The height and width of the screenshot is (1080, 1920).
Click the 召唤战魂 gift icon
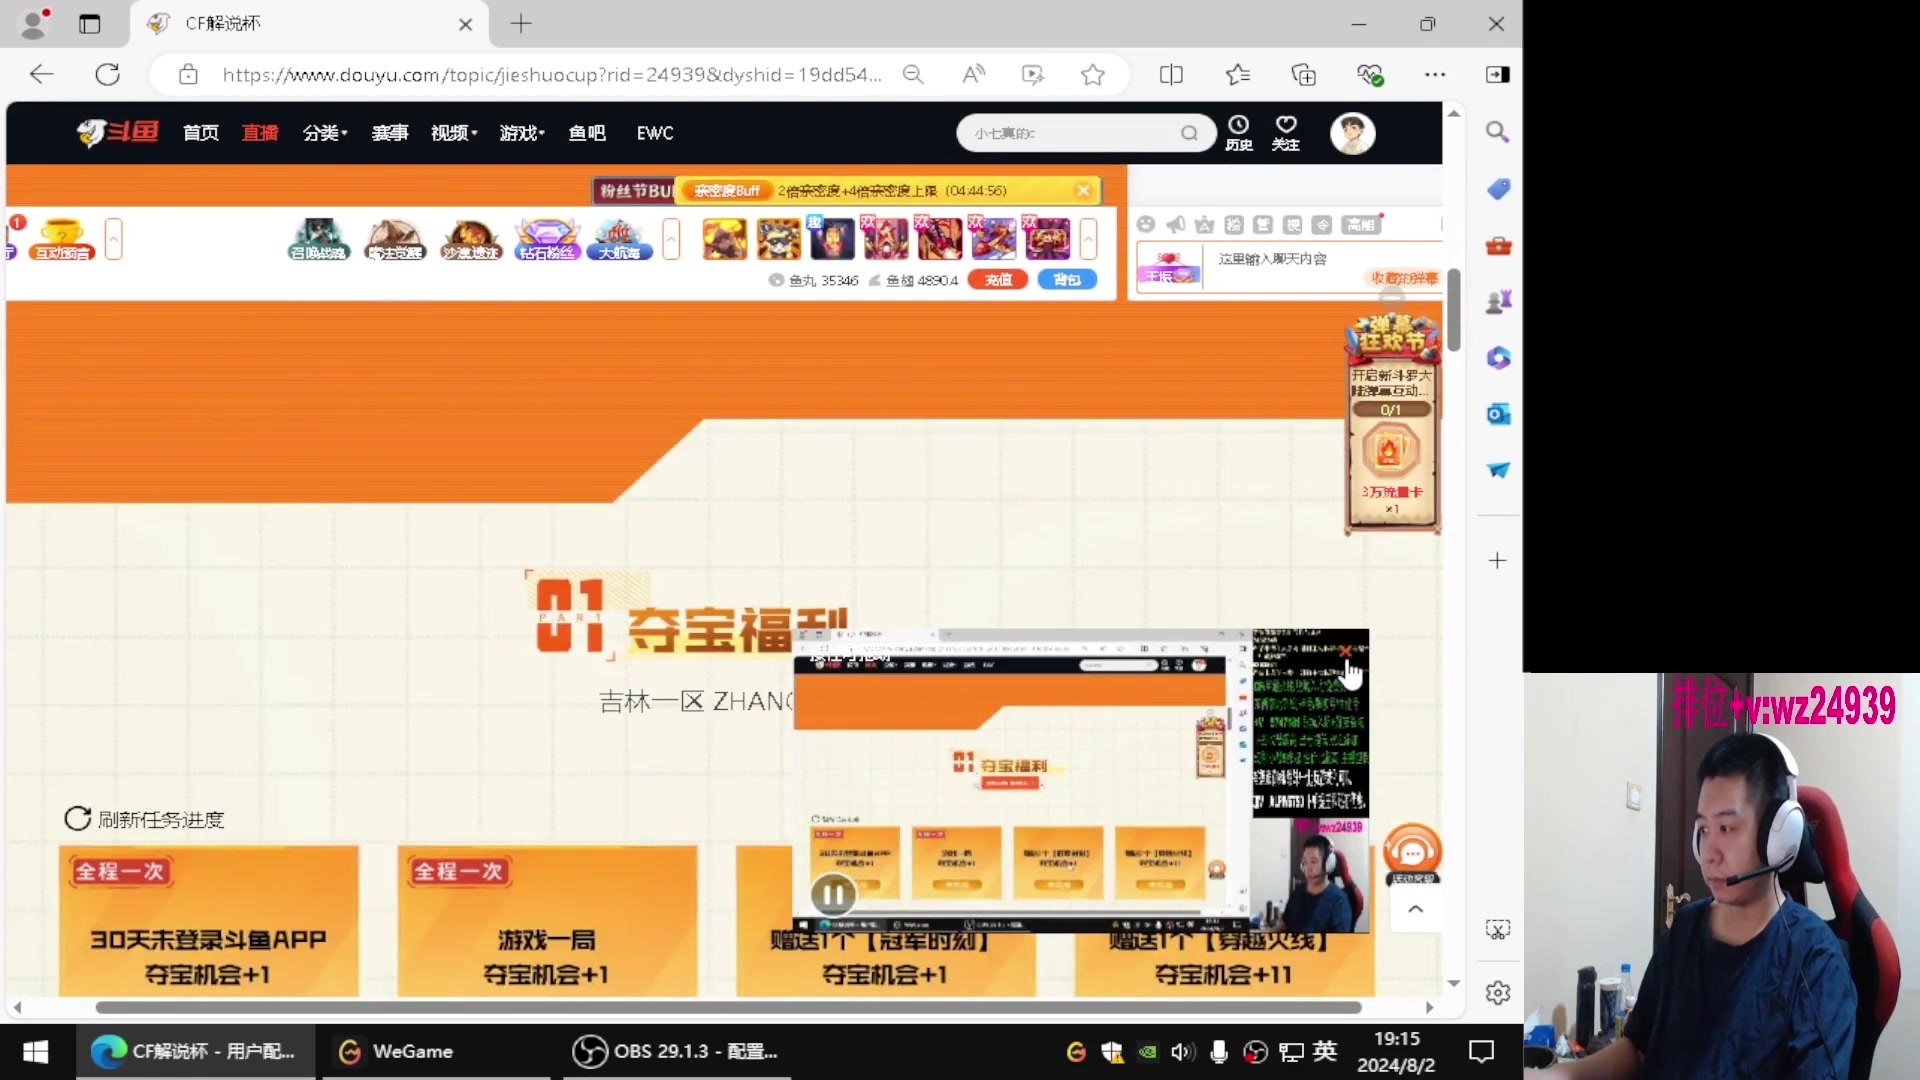[318, 240]
